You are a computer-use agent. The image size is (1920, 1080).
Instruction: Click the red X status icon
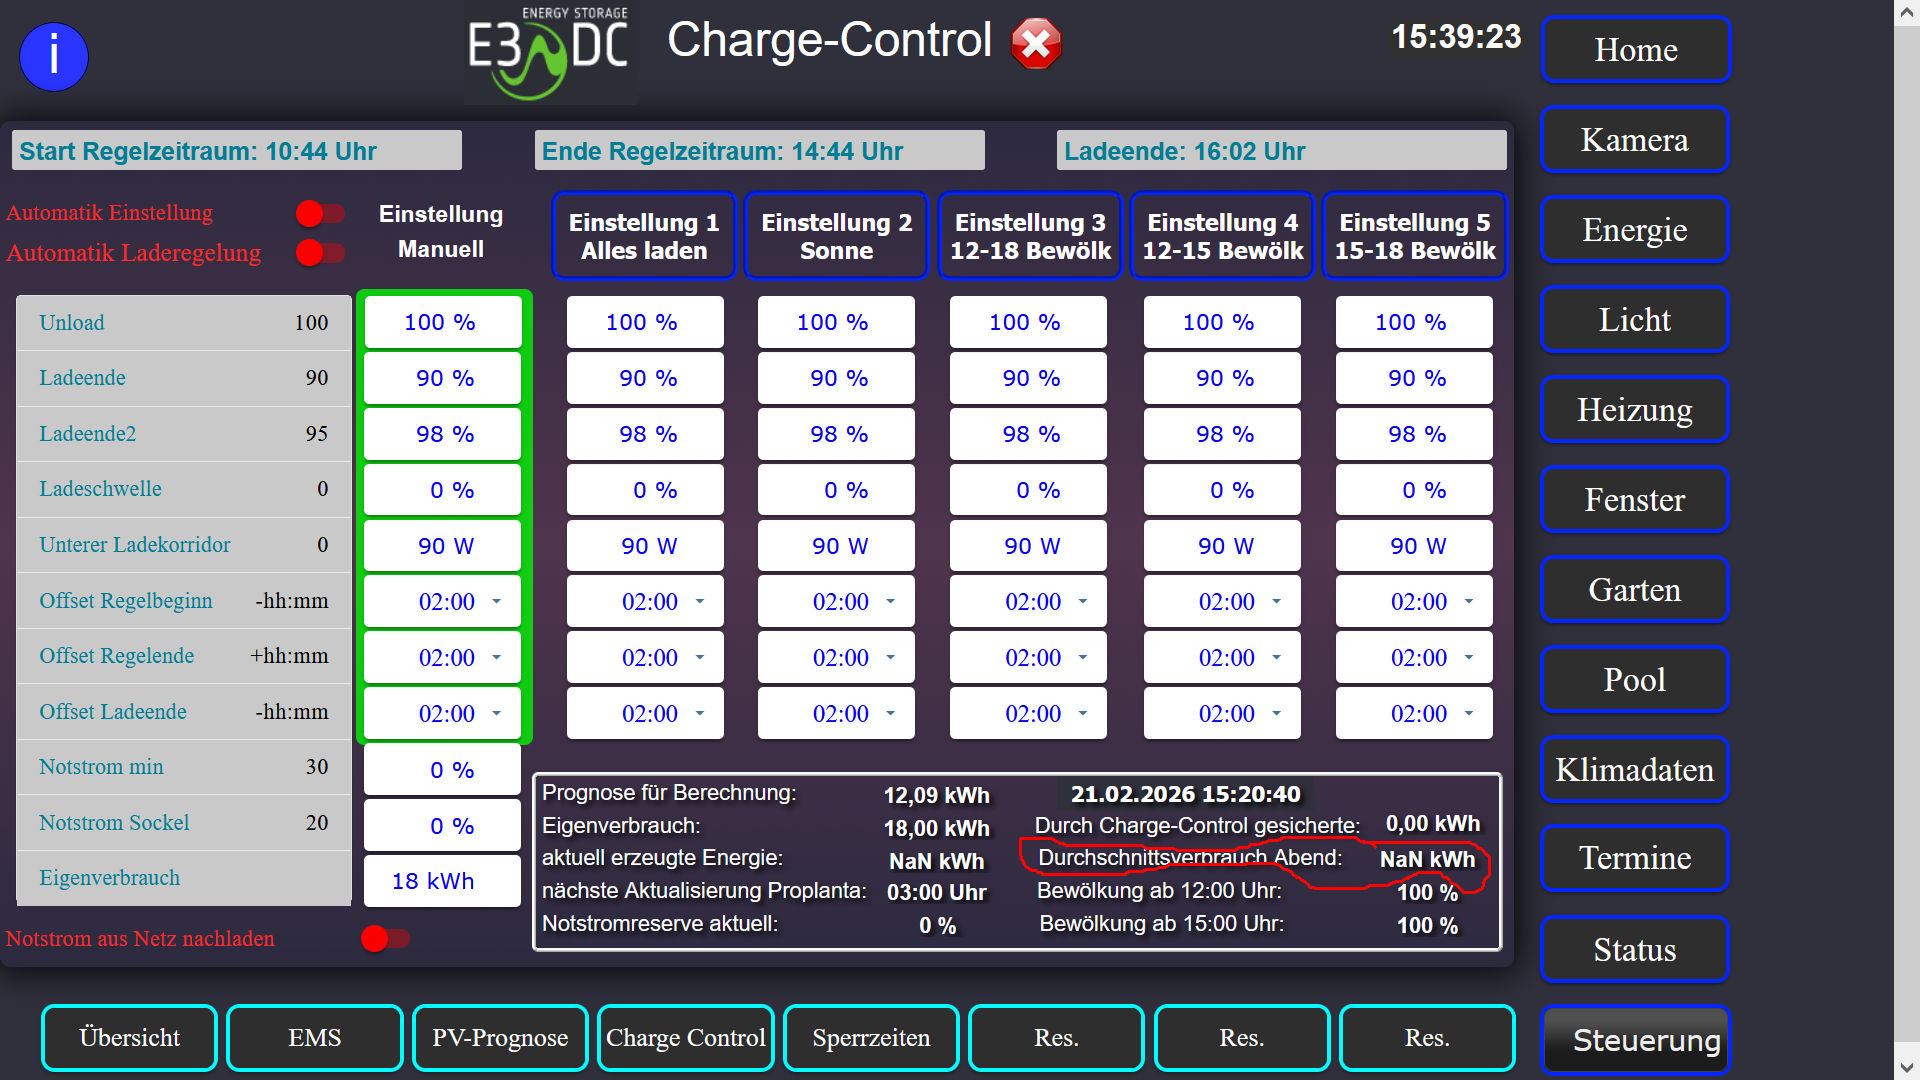coord(1036,44)
